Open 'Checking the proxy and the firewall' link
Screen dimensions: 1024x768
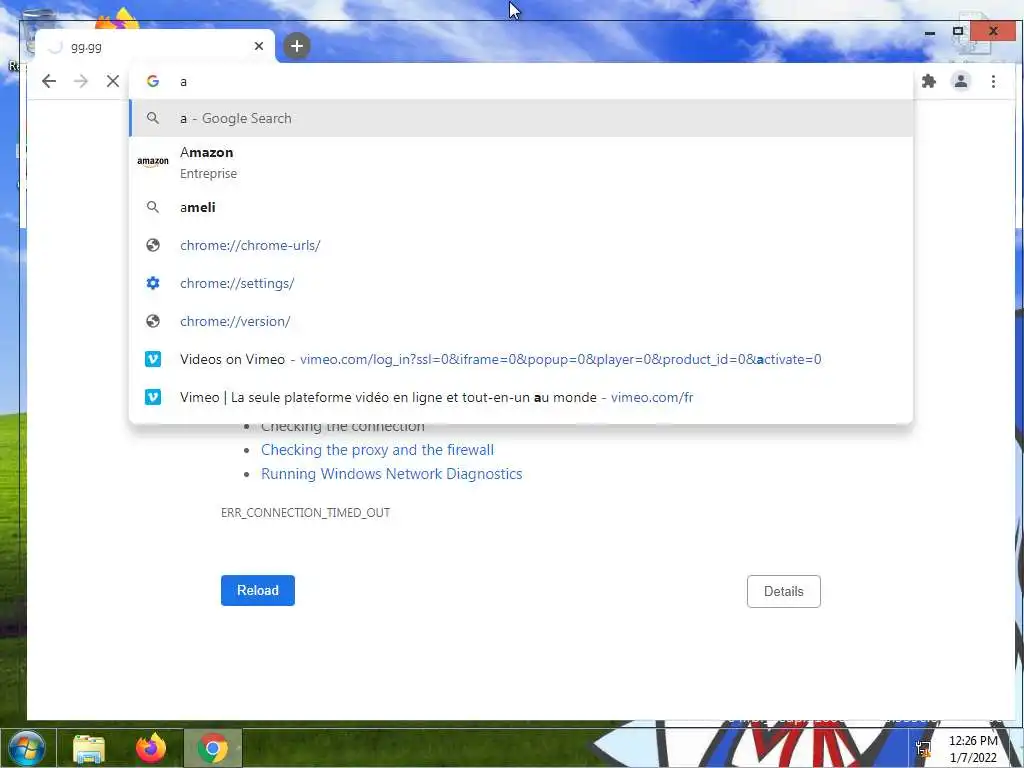[x=377, y=449]
